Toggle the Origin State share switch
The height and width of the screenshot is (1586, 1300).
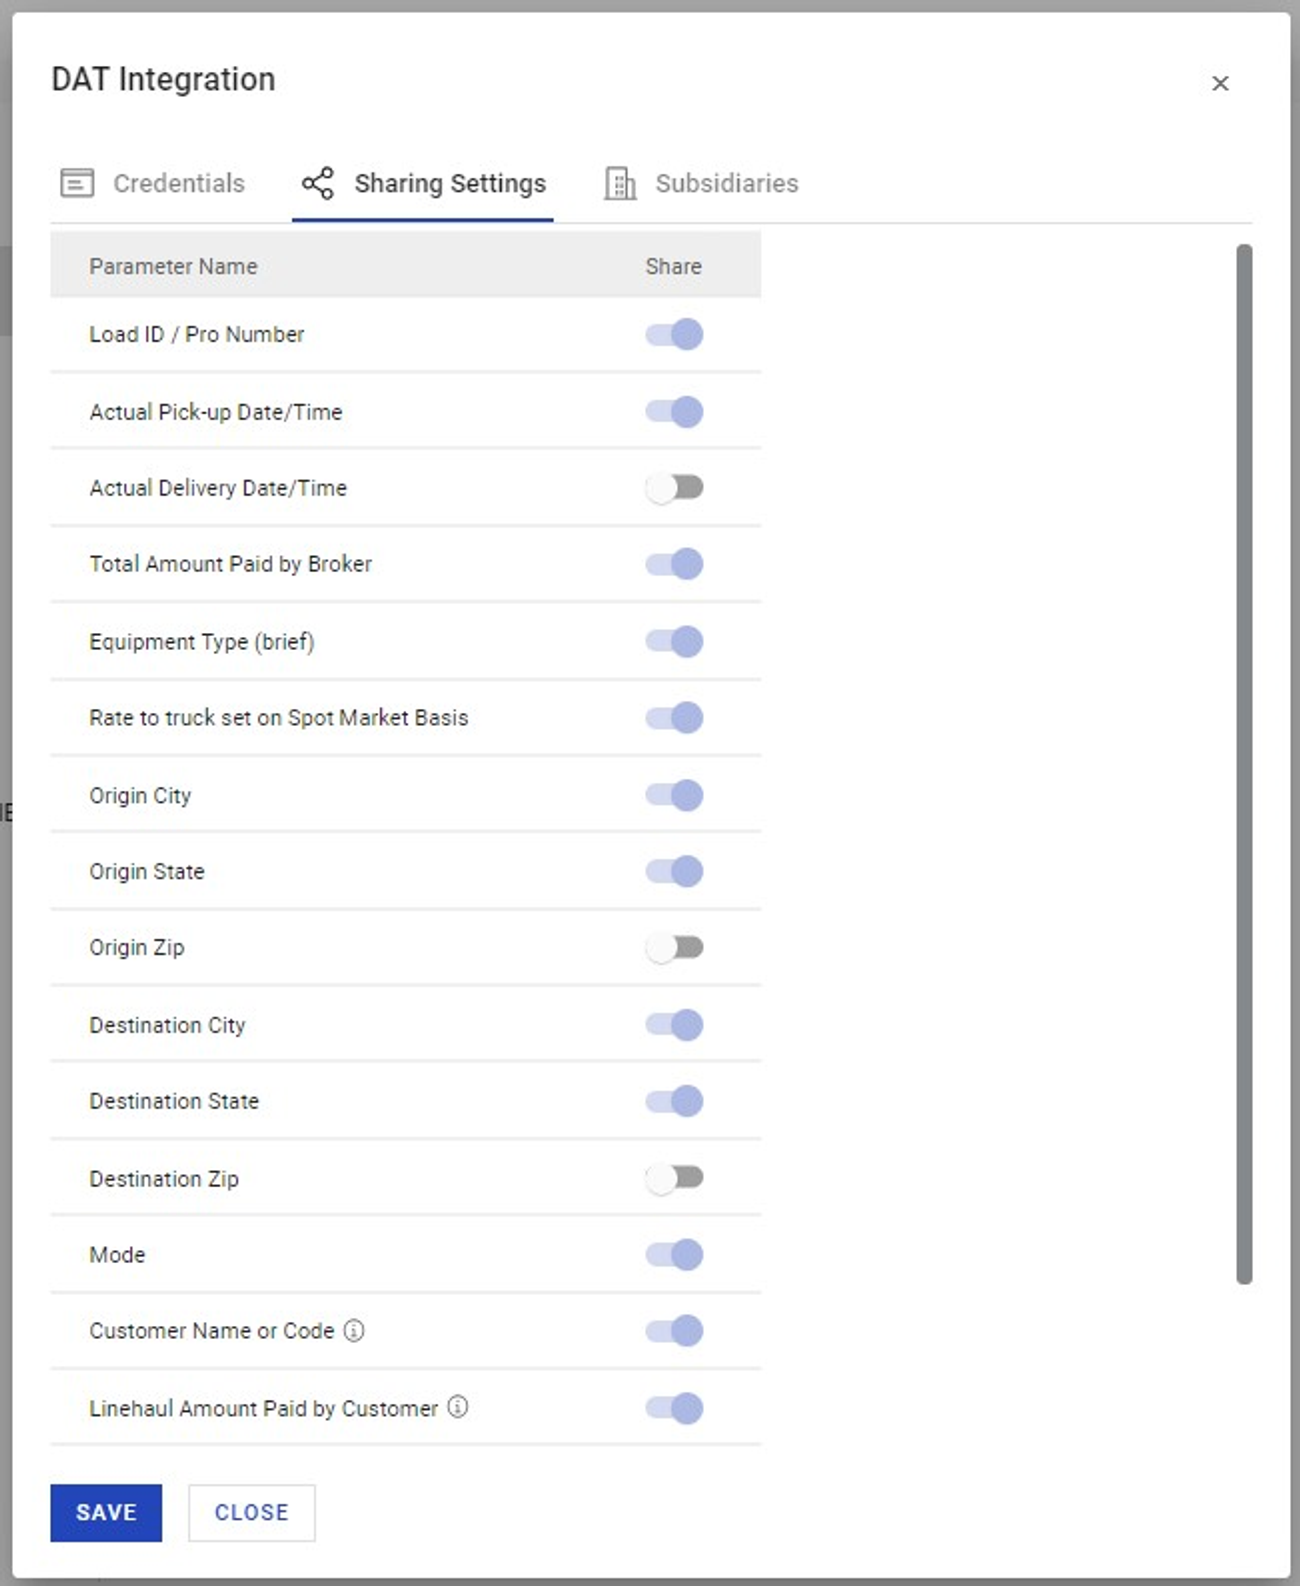click(674, 871)
